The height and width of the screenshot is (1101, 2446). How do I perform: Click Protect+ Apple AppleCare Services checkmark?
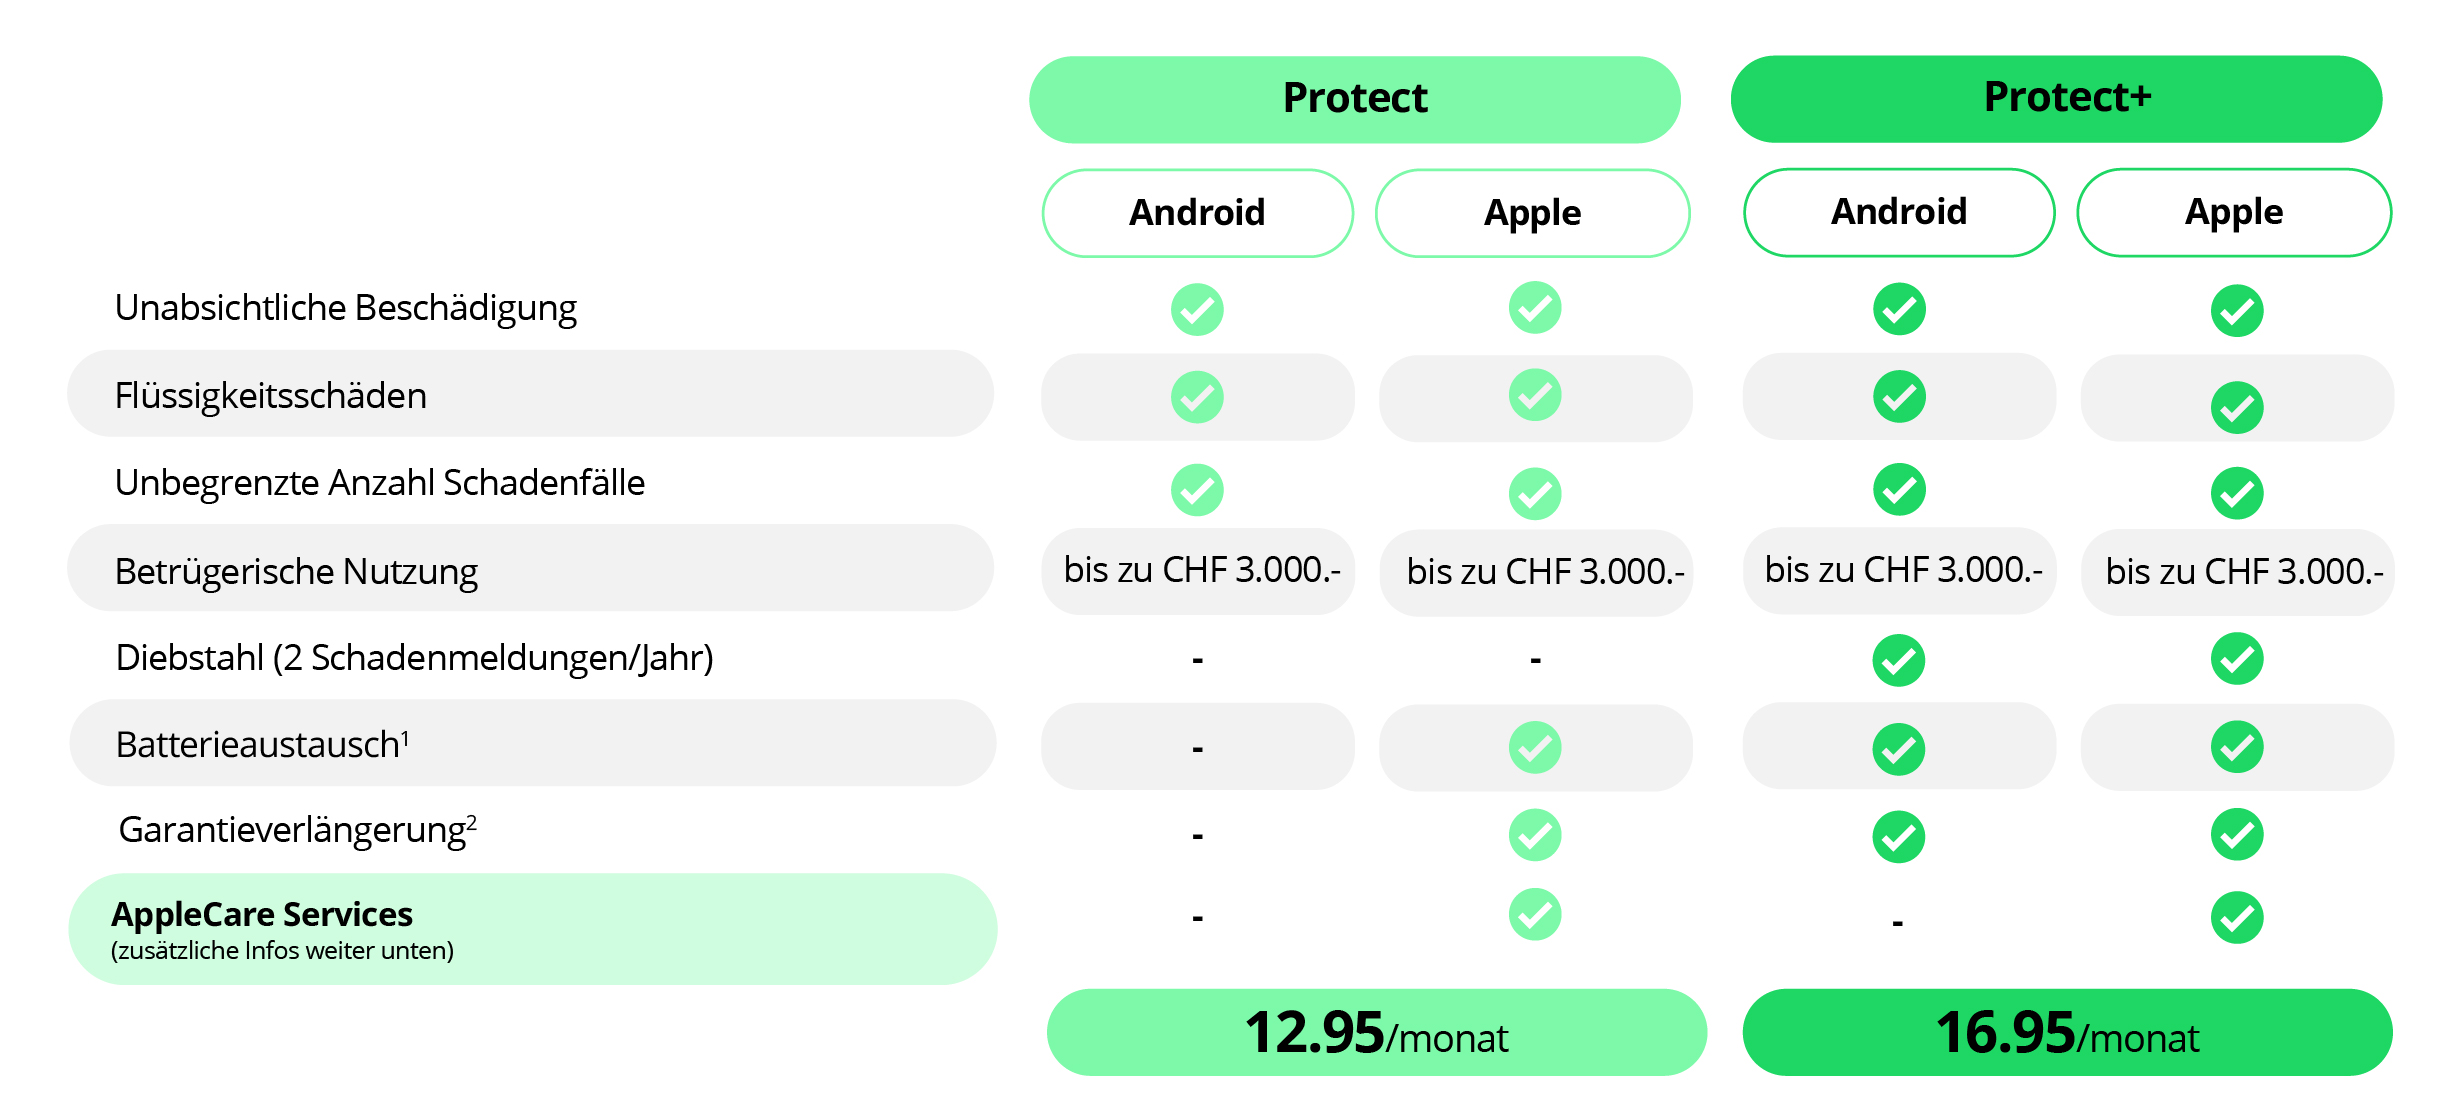2237,918
